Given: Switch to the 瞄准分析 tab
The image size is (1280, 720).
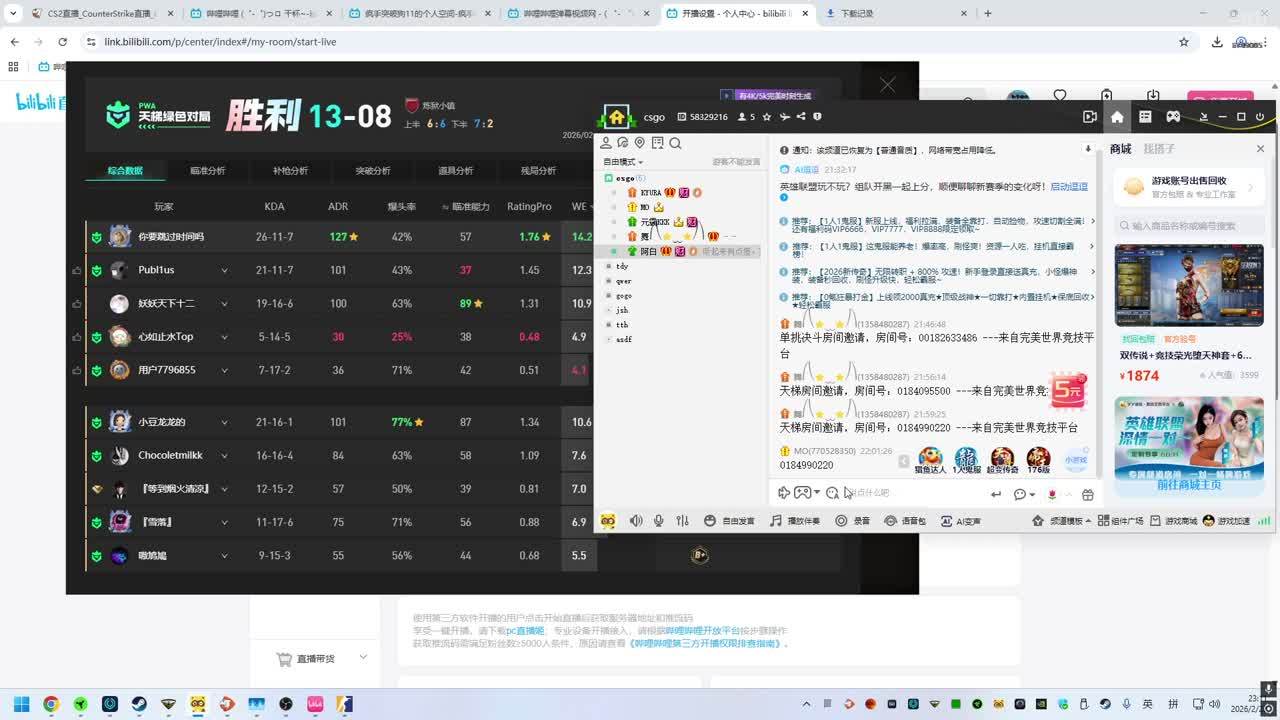Looking at the screenshot, I should click(x=207, y=171).
